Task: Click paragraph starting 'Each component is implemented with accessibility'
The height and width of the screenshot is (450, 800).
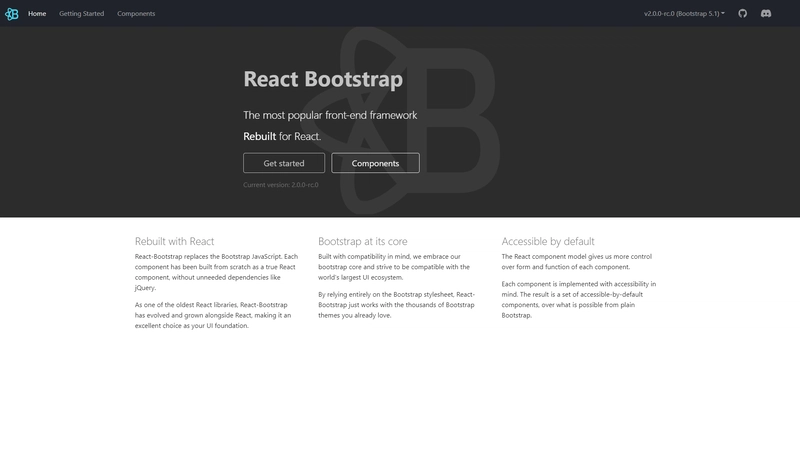Action: [579, 299]
